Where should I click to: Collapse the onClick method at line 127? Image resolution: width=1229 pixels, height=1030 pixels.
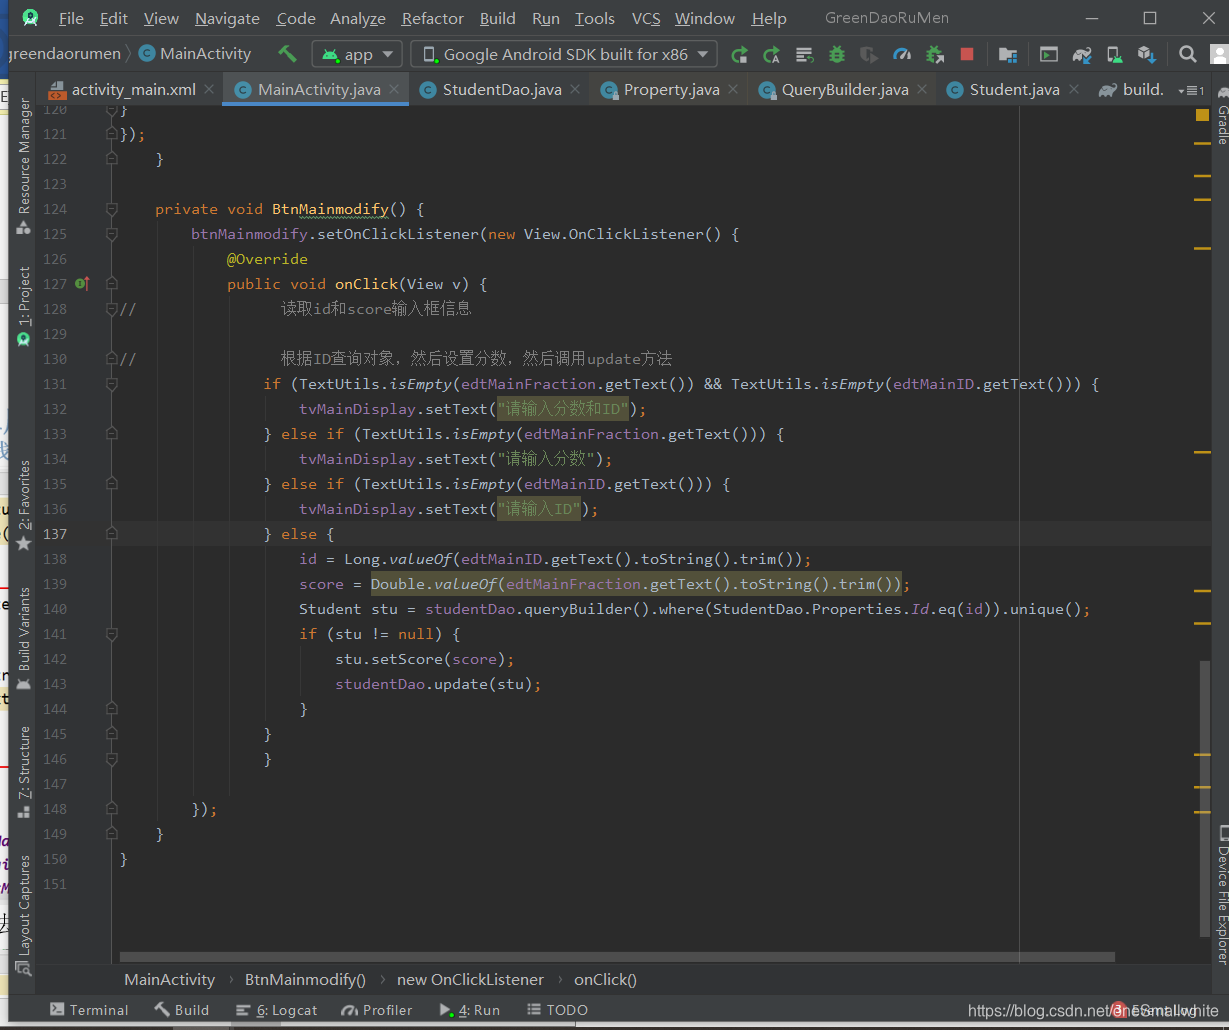tap(112, 284)
